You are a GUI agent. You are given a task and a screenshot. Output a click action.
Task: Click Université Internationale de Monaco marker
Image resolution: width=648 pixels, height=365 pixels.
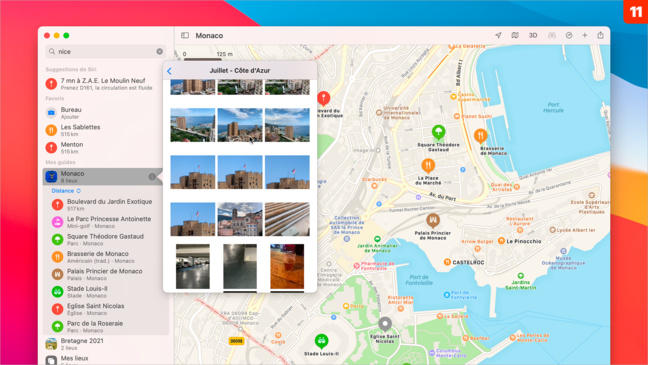(x=379, y=112)
